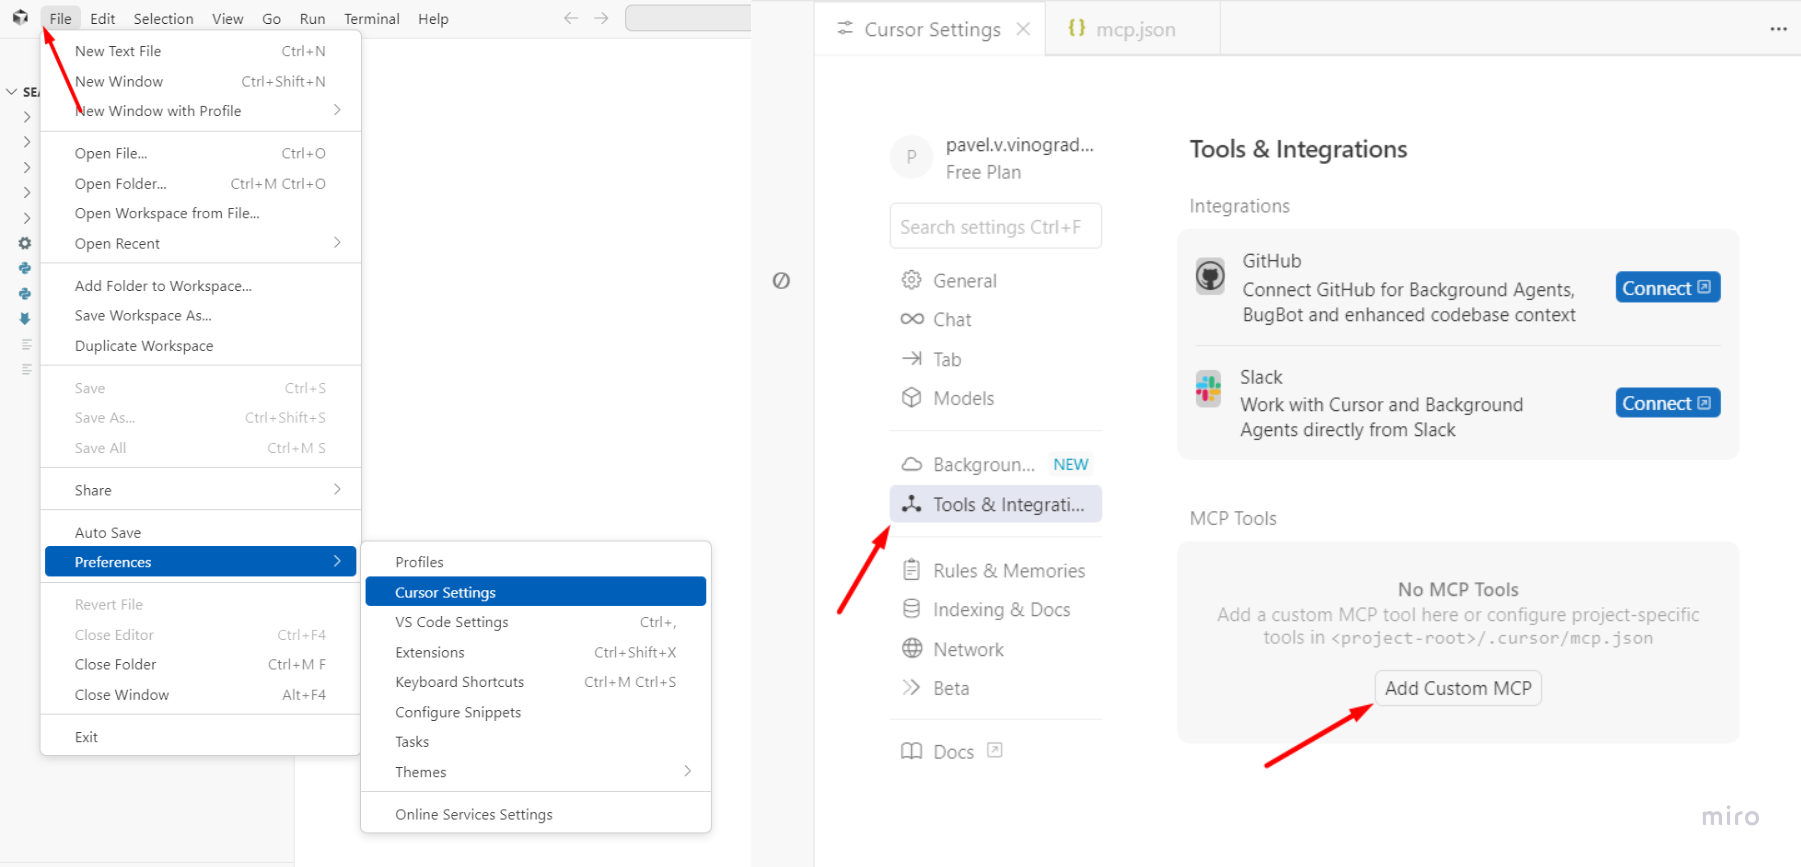Click the Chat infinity icon
The height and width of the screenshot is (867, 1801).
911,319
